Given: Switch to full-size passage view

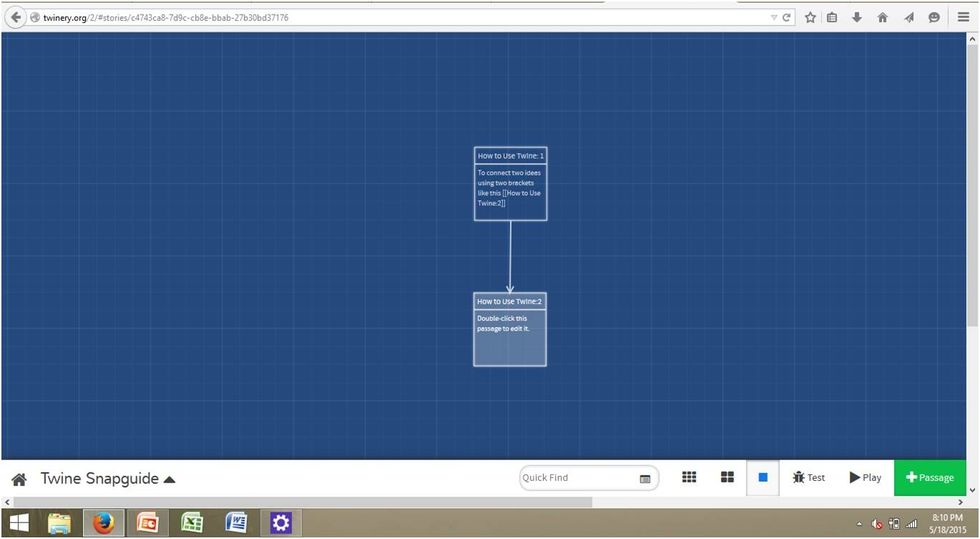Looking at the screenshot, I should point(763,478).
